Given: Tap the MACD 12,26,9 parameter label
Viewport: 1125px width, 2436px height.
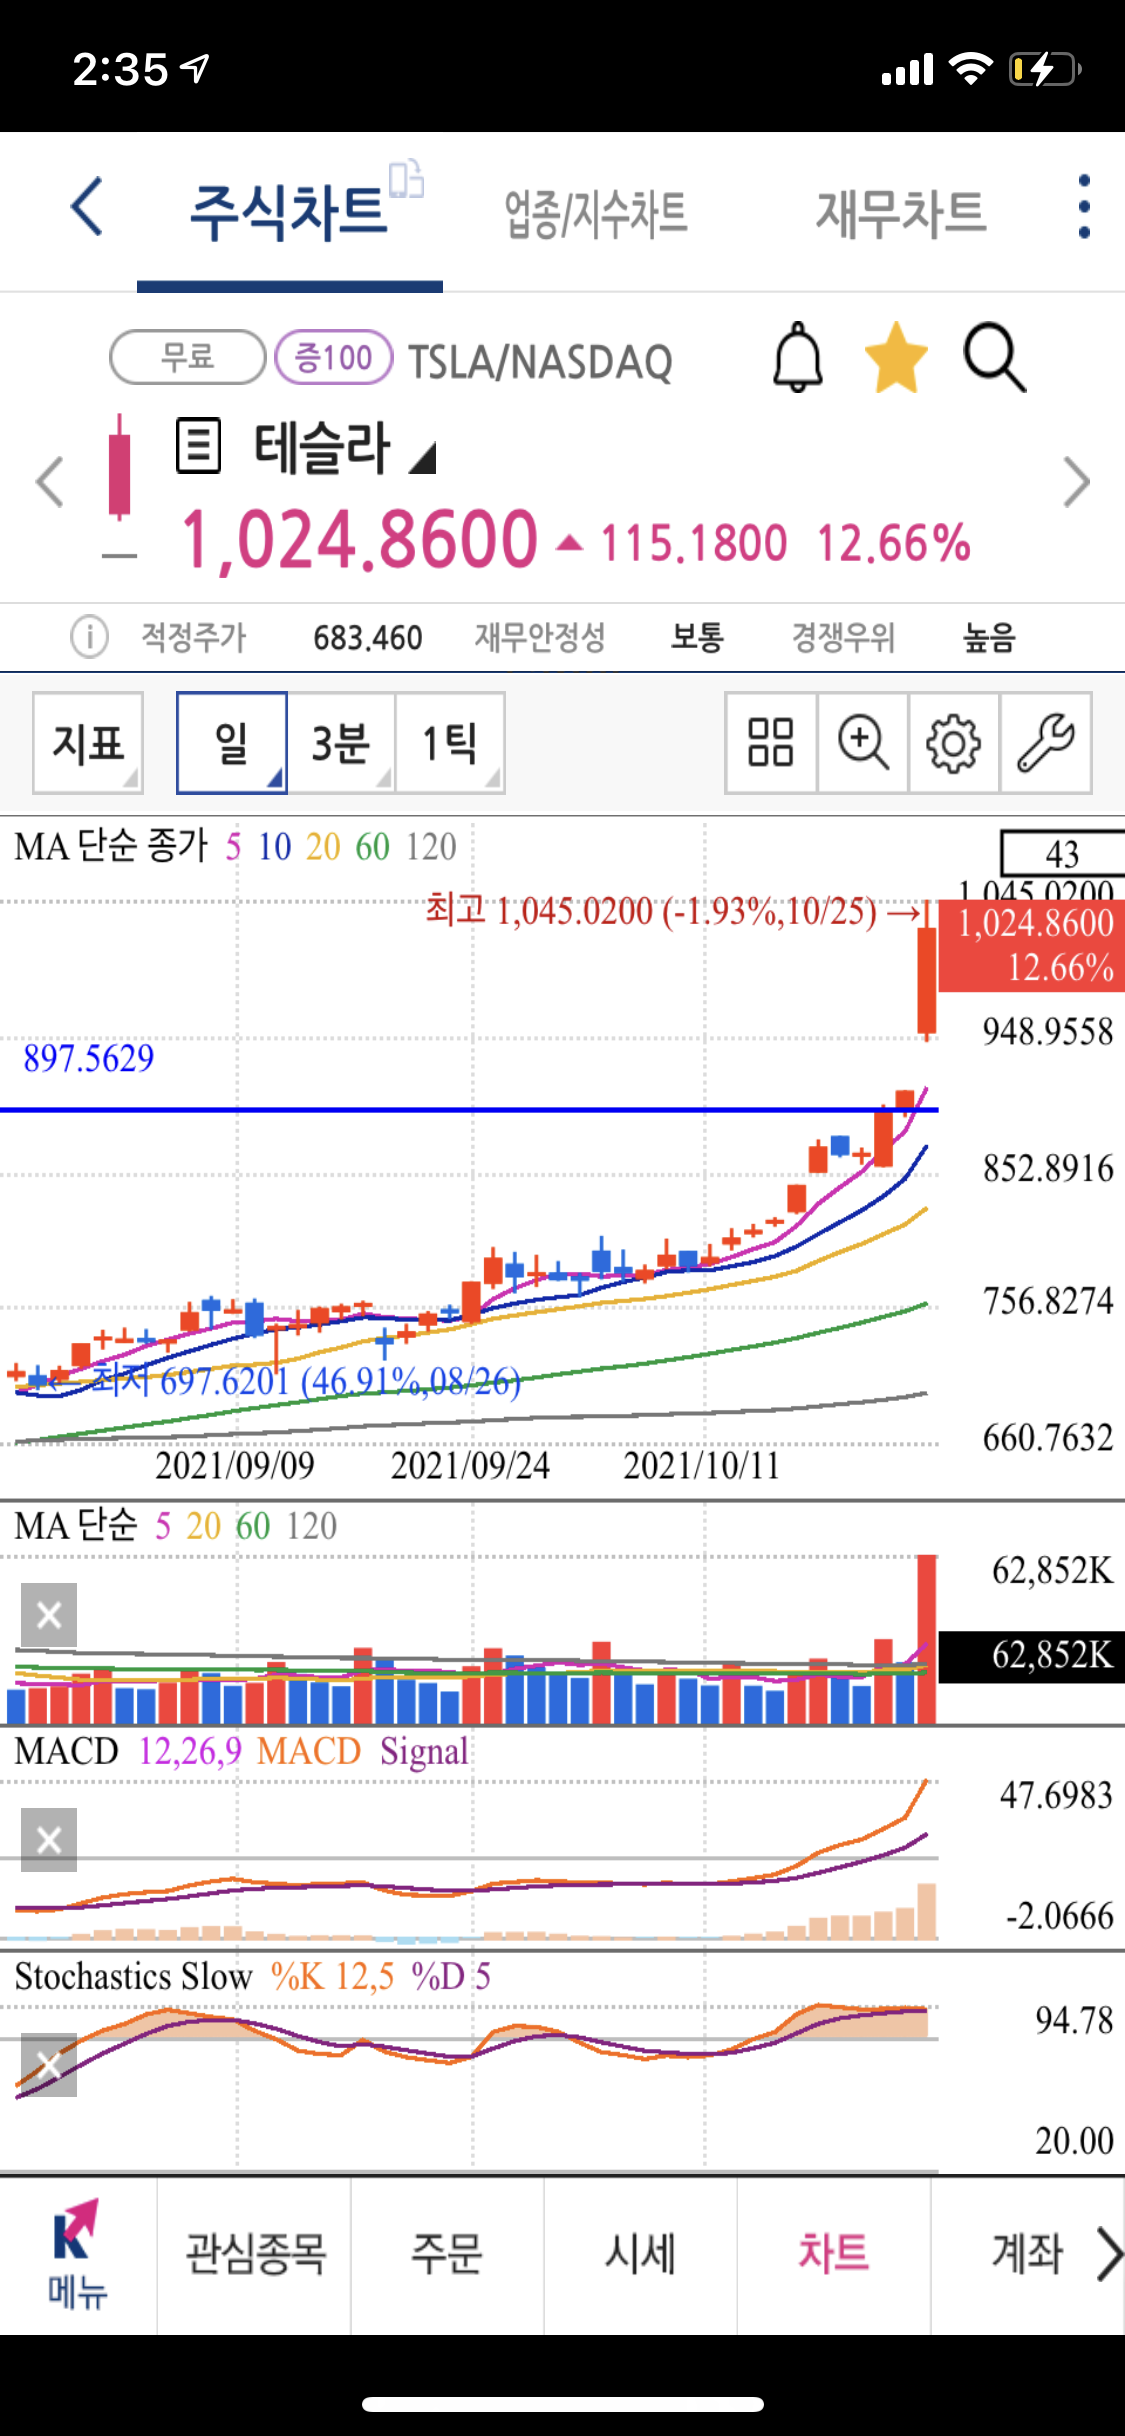Looking at the screenshot, I should tap(190, 1751).
